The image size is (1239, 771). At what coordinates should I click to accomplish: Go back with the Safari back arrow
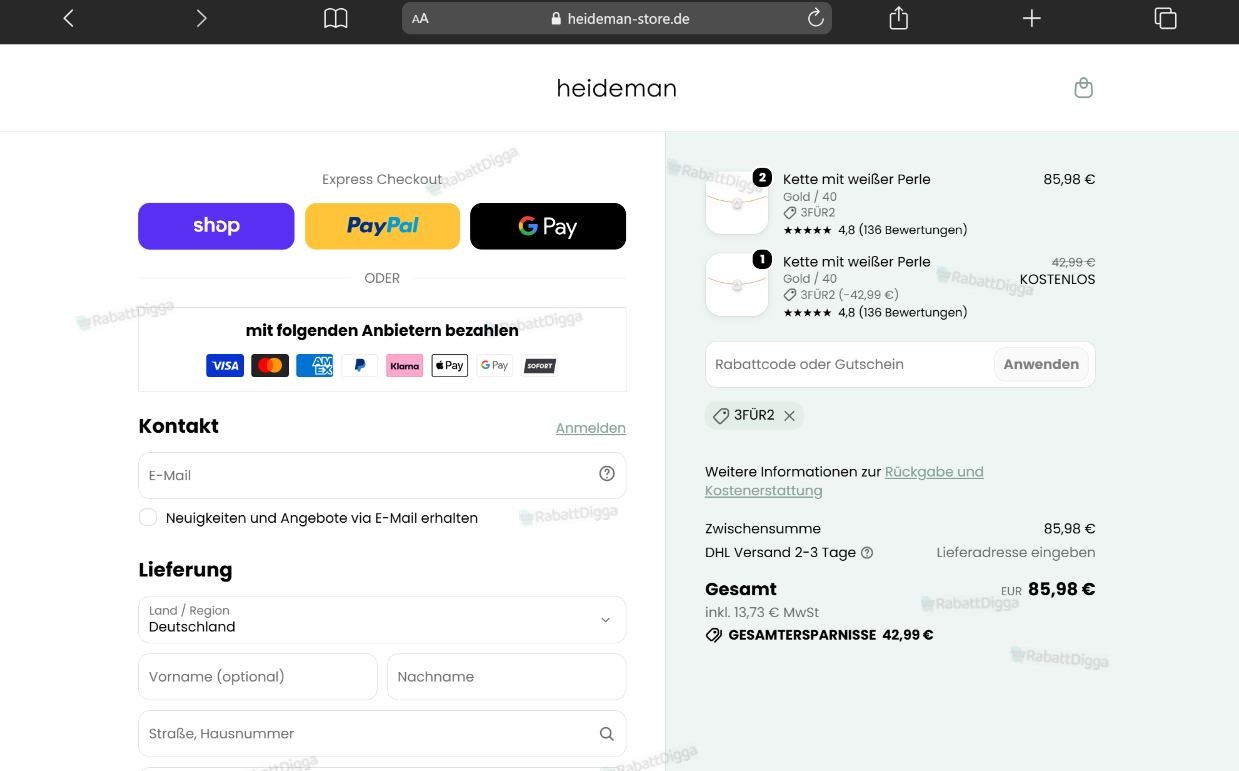pyautogui.click(x=68, y=18)
